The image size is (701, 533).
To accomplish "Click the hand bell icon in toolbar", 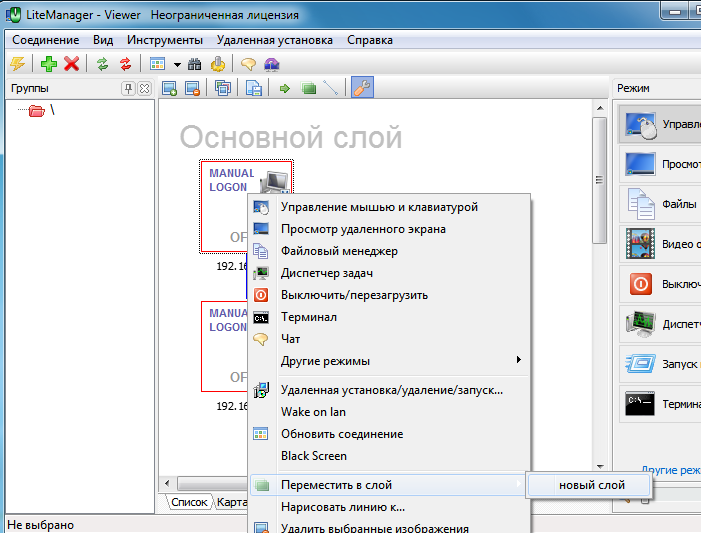I will (x=218, y=64).
